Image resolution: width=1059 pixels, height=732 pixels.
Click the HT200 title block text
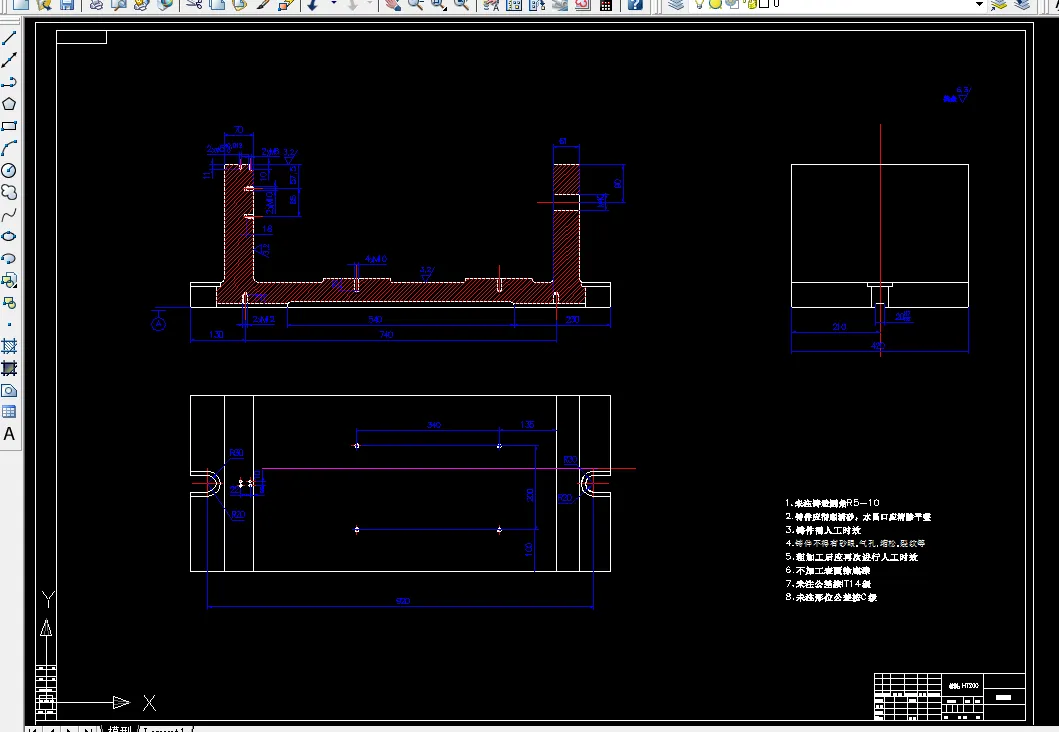(x=970, y=686)
